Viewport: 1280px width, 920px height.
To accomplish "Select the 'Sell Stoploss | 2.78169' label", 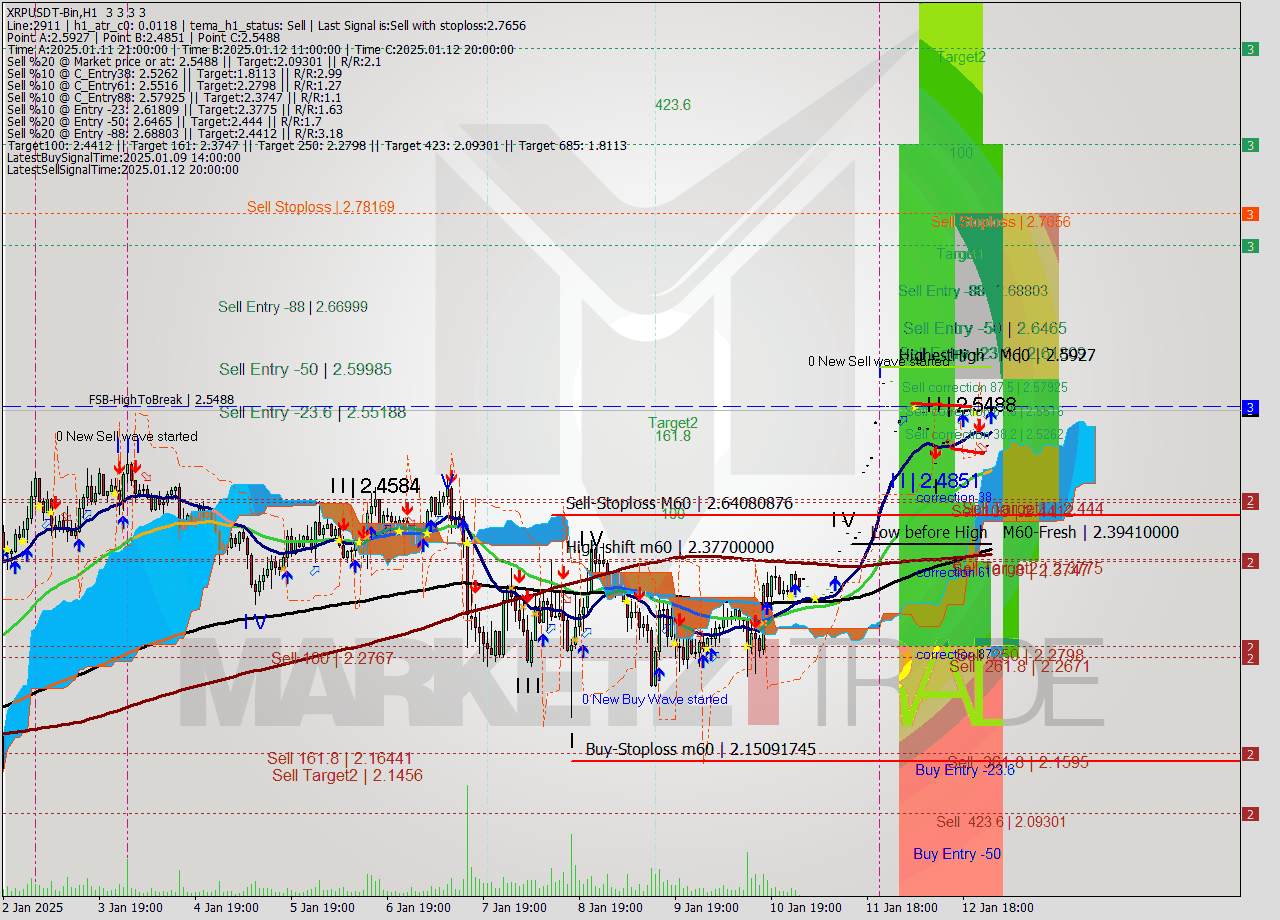I will [x=321, y=207].
